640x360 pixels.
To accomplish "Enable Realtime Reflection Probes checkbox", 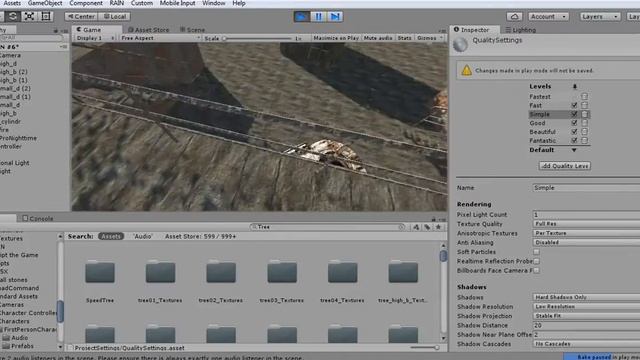I will tap(536, 261).
